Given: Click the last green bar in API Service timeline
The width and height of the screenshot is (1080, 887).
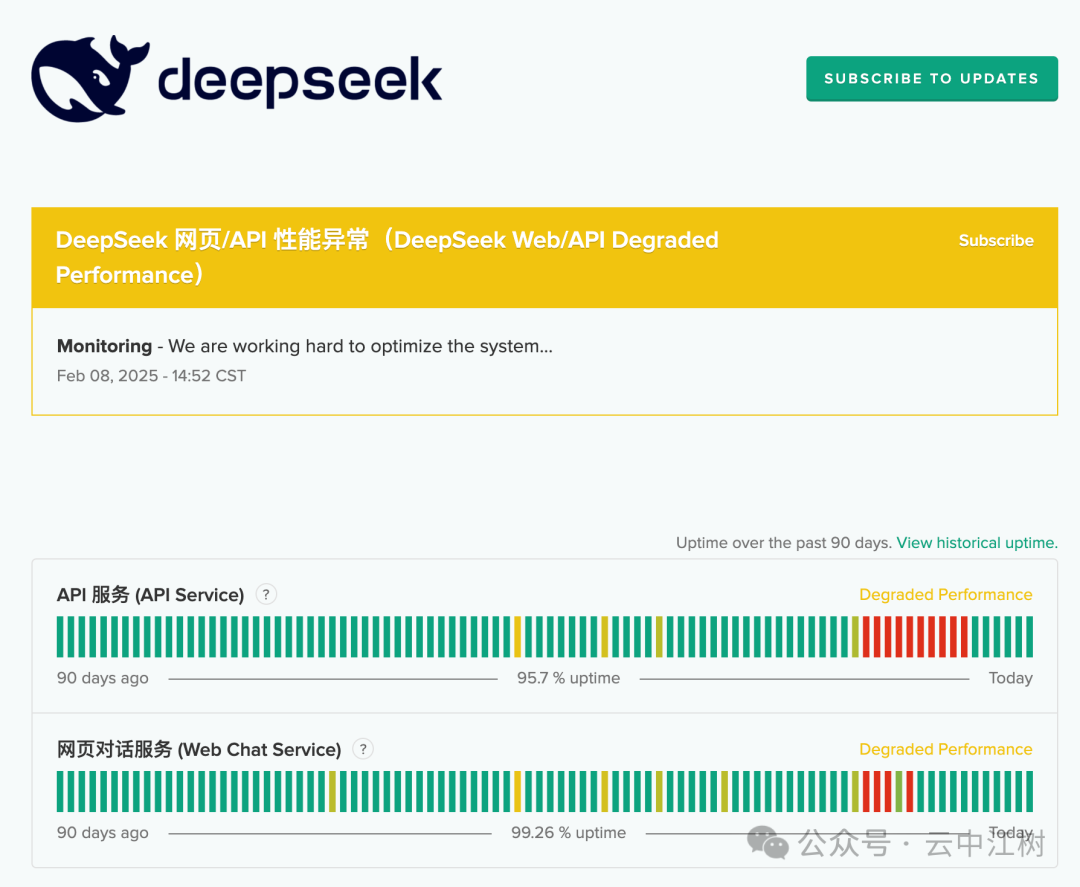Looking at the screenshot, I should 1030,637.
